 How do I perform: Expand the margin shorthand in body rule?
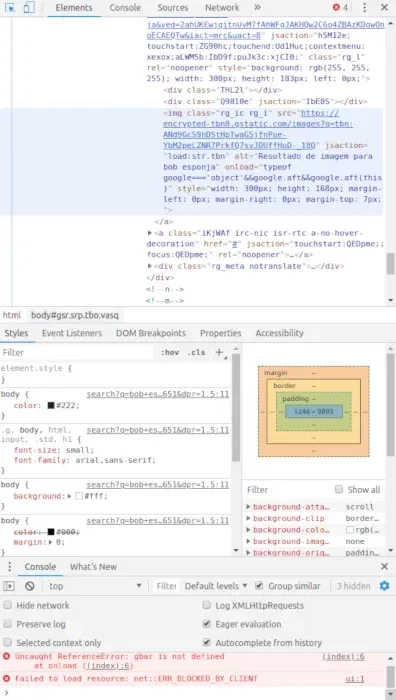[51, 542]
